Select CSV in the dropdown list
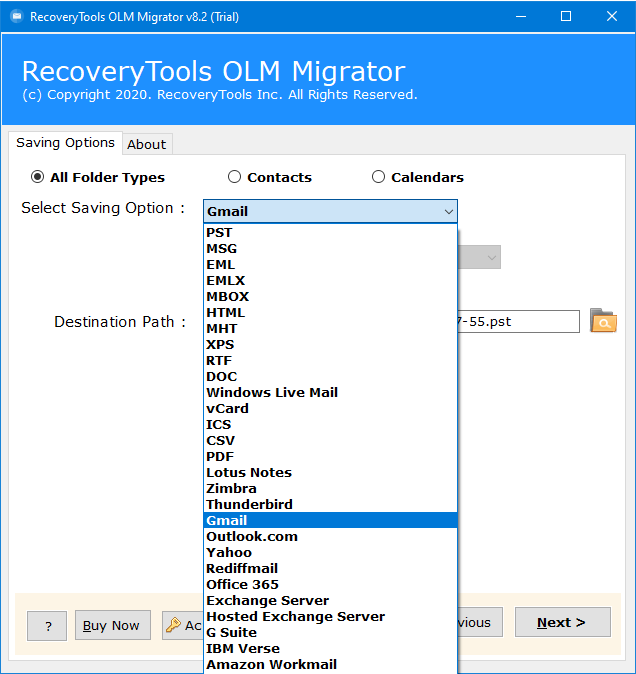The image size is (636, 674). (330, 441)
